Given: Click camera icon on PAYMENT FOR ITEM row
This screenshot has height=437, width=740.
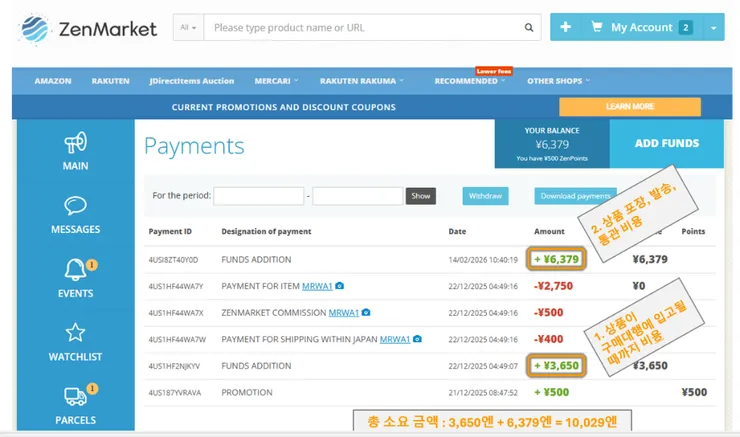Looking at the screenshot, I should (x=339, y=286).
